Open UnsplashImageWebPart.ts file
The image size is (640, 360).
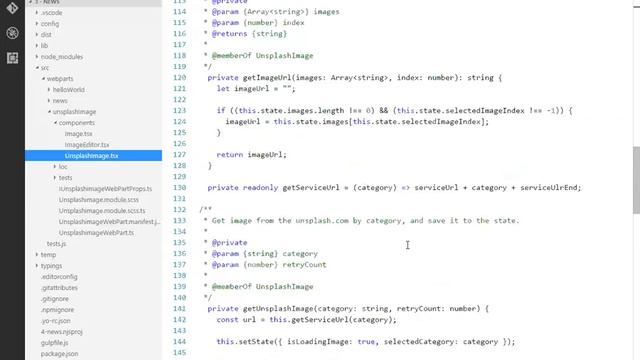click(x=96, y=233)
